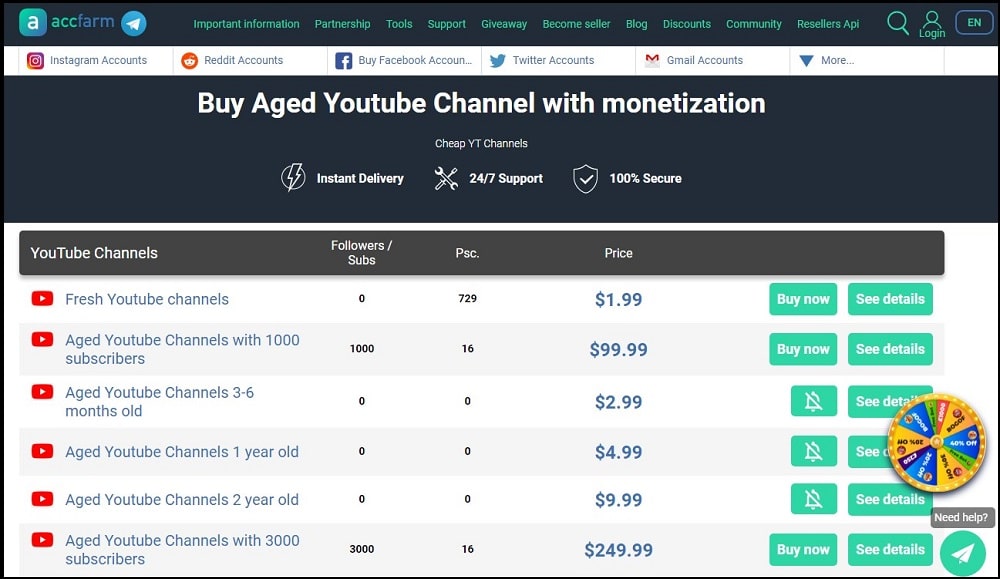Open the Fresh Youtube channels link

point(147,299)
